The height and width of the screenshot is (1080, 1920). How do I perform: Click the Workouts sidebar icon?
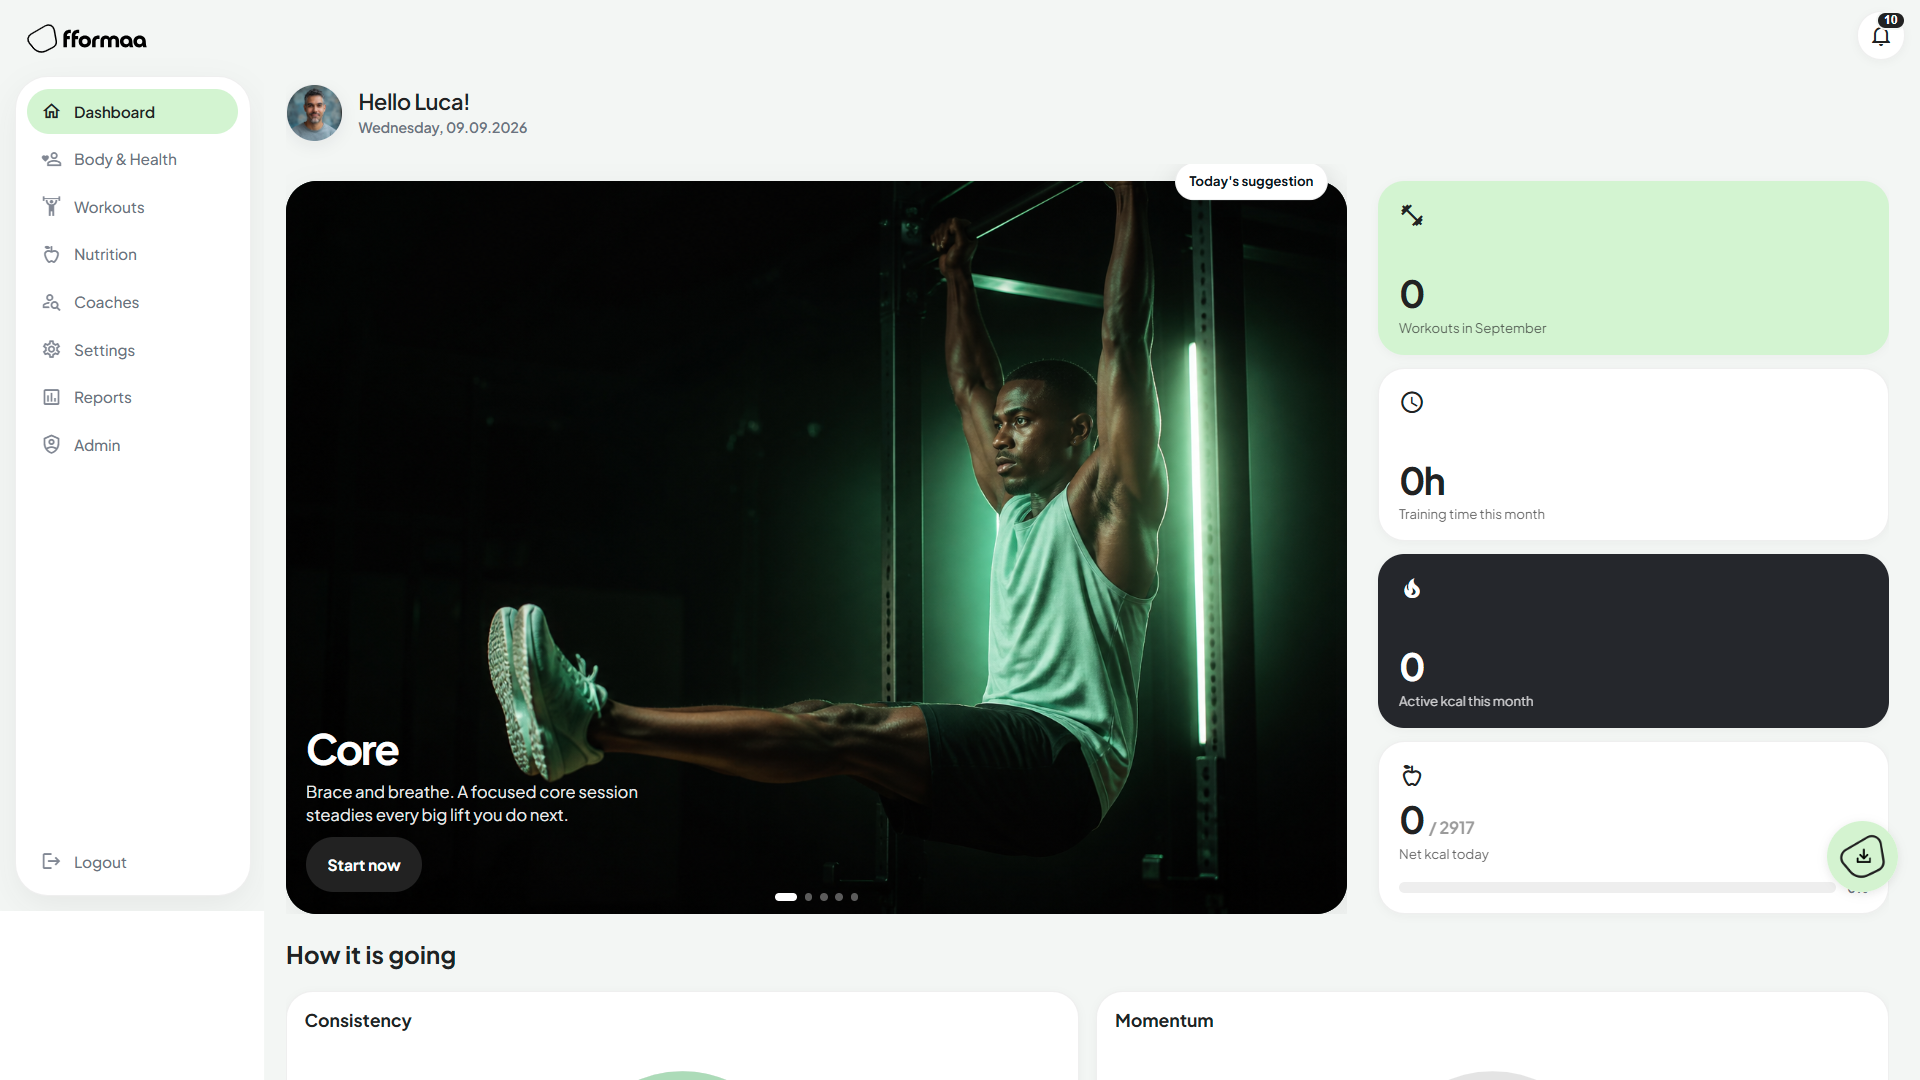52,207
